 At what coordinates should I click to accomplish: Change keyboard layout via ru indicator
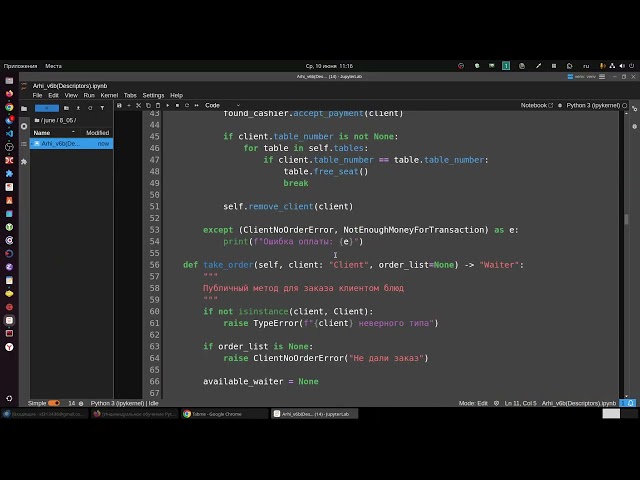coord(586,66)
